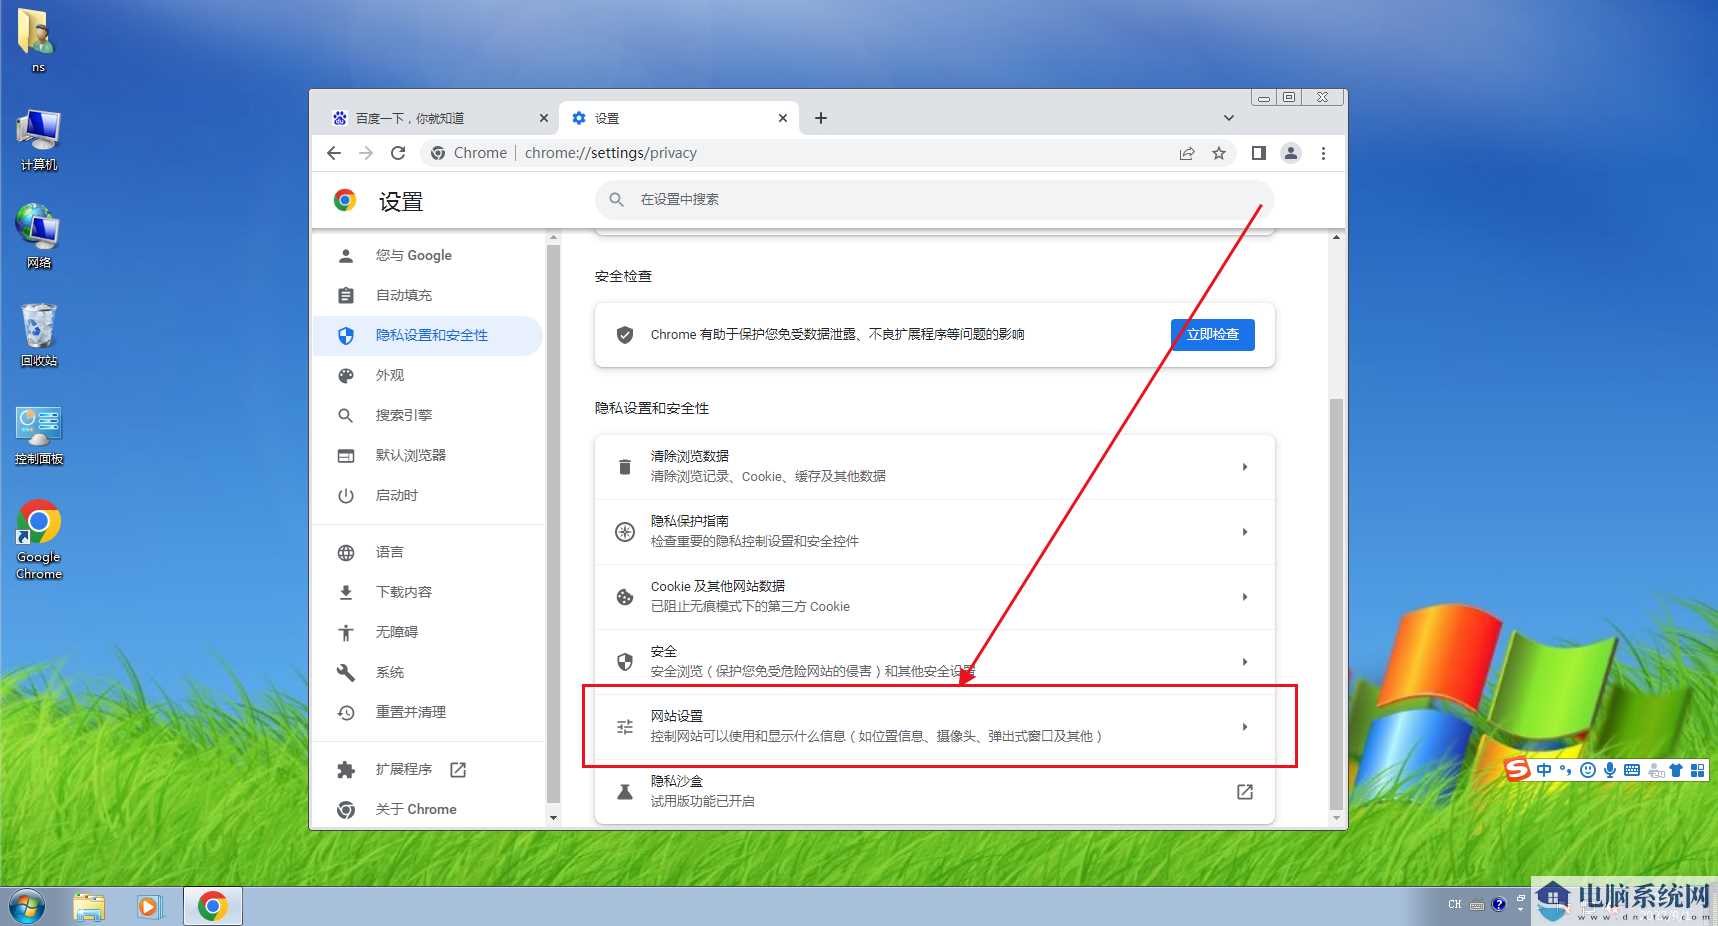
Task: Click the Chrome taskbar button
Action: [212, 907]
